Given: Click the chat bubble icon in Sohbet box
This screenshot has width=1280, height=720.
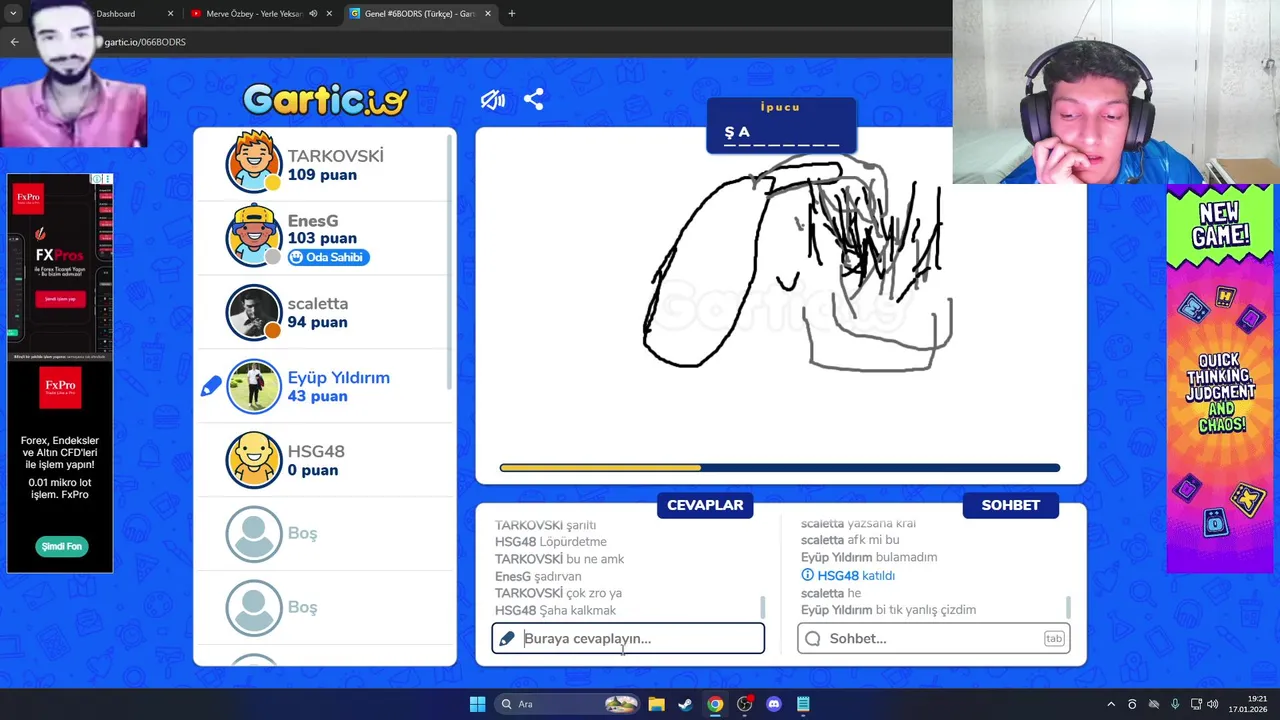Looking at the screenshot, I should 813,638.
